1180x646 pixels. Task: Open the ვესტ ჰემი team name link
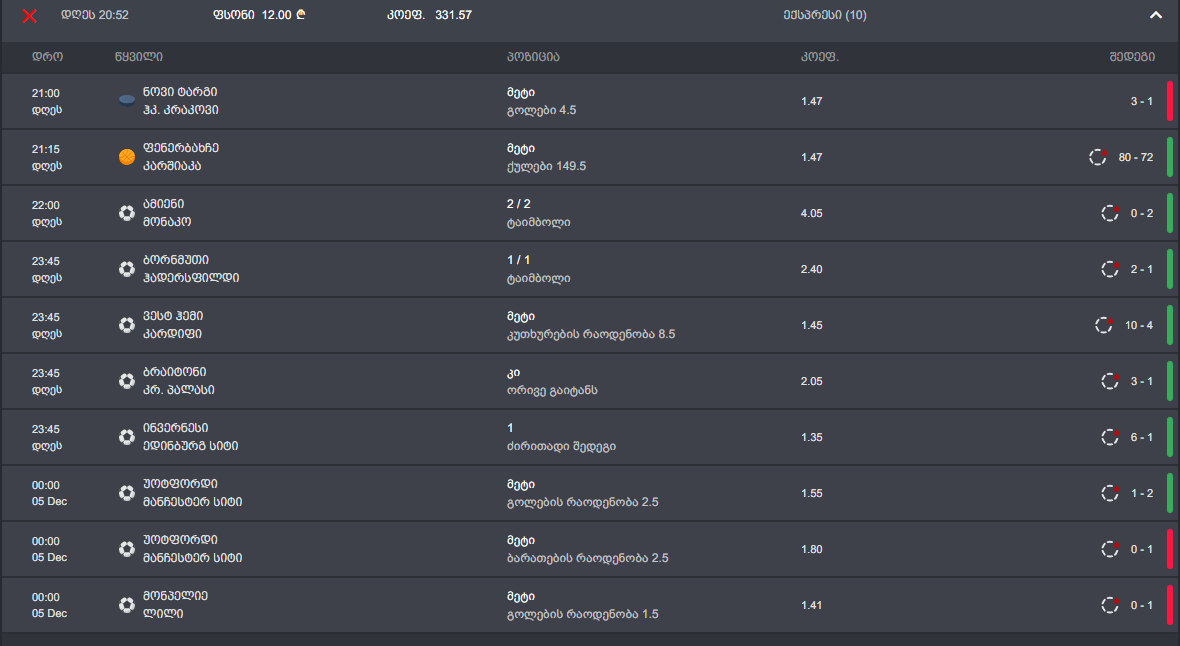173,316
